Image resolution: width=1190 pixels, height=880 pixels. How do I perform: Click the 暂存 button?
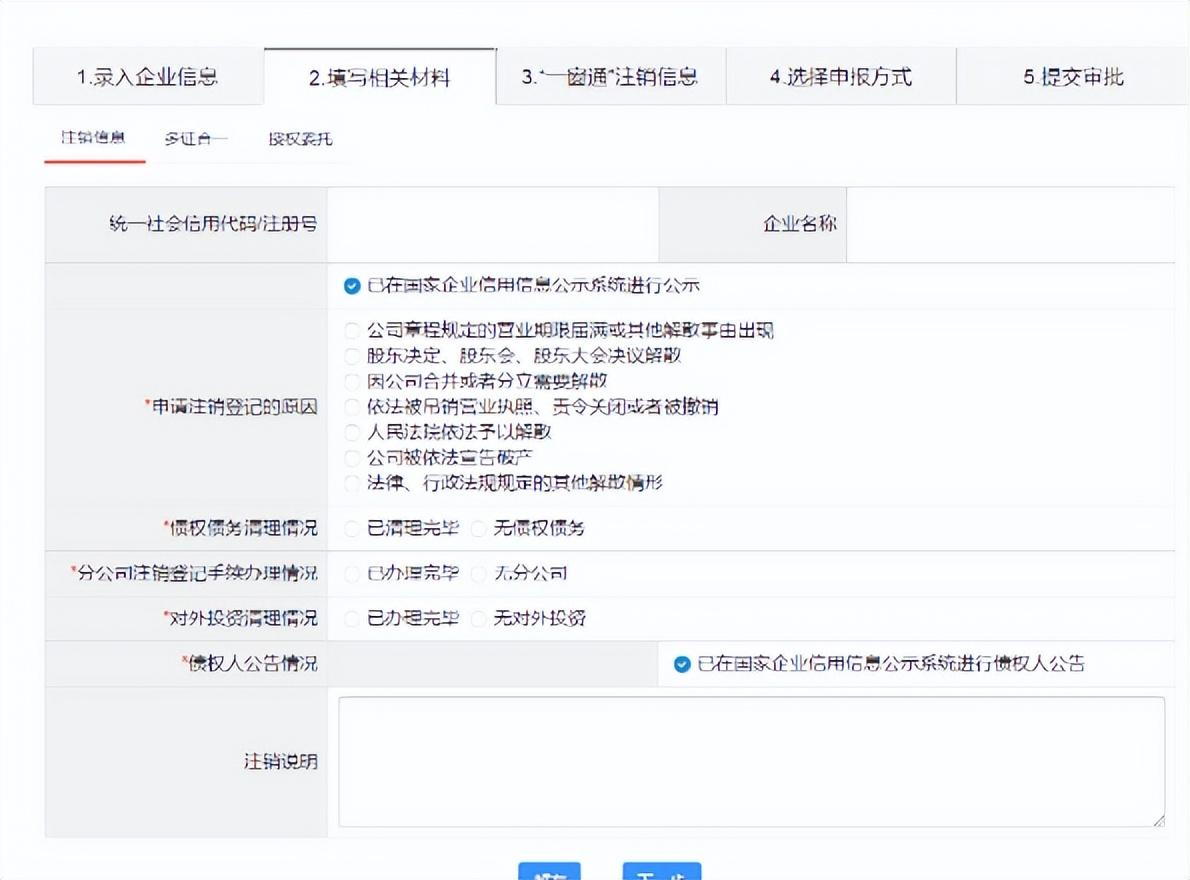(549, 872)
